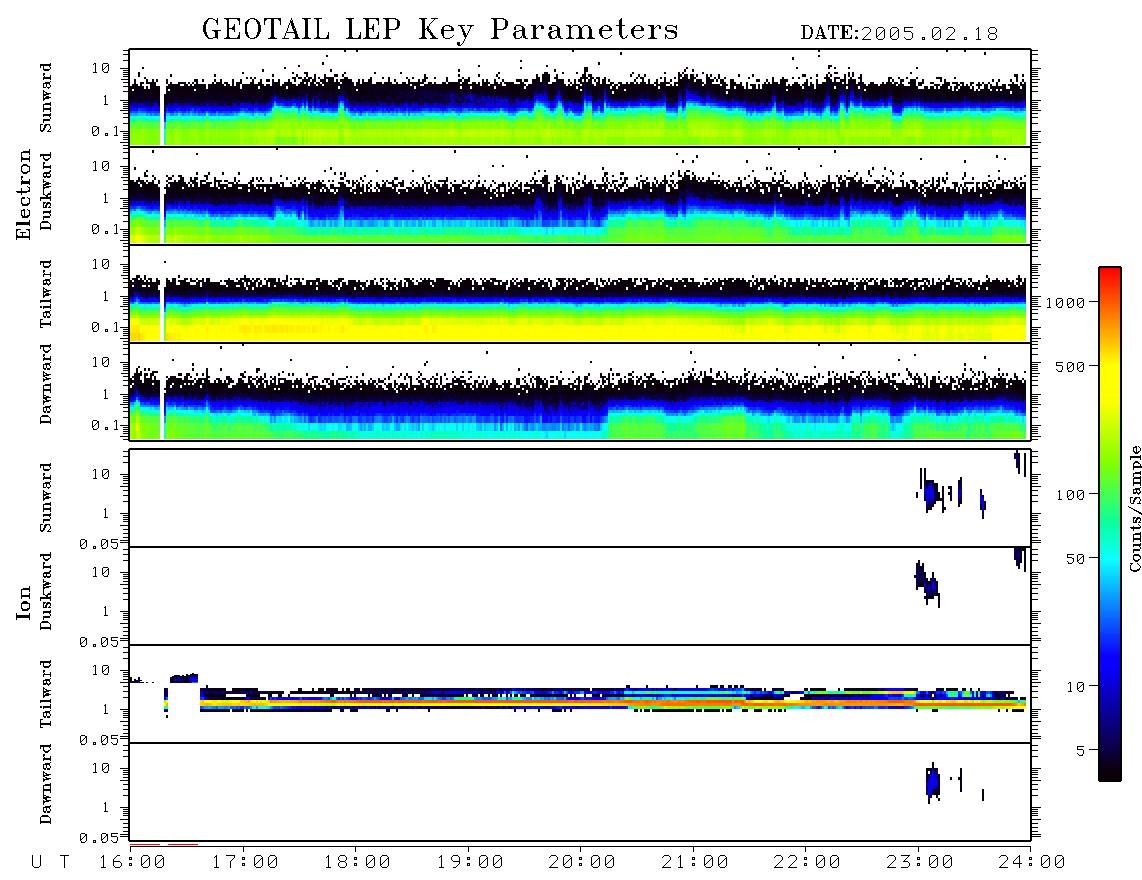Click the "20:00" time axis label
This screenshot has height=880, width=1142.
click(x=582, y=863)
